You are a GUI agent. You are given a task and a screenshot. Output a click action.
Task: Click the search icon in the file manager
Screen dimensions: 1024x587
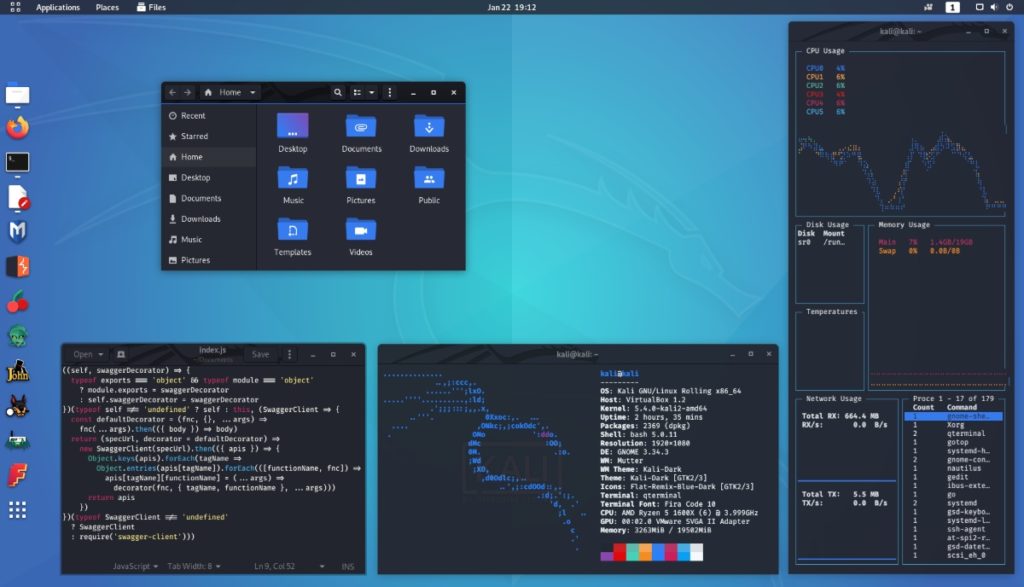[339, 91]
